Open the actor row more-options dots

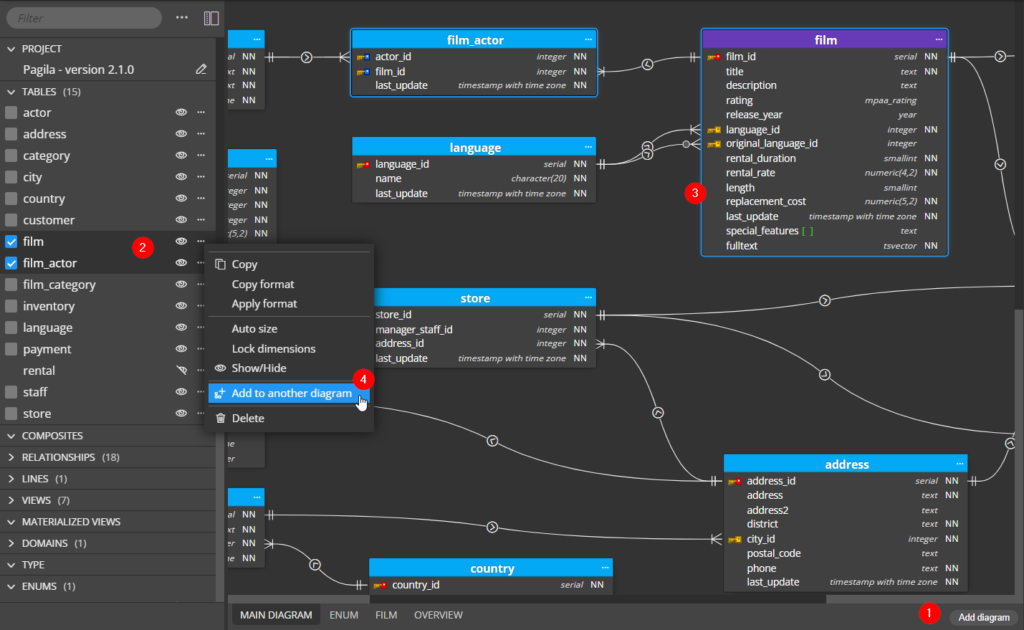tap(201, 112)
